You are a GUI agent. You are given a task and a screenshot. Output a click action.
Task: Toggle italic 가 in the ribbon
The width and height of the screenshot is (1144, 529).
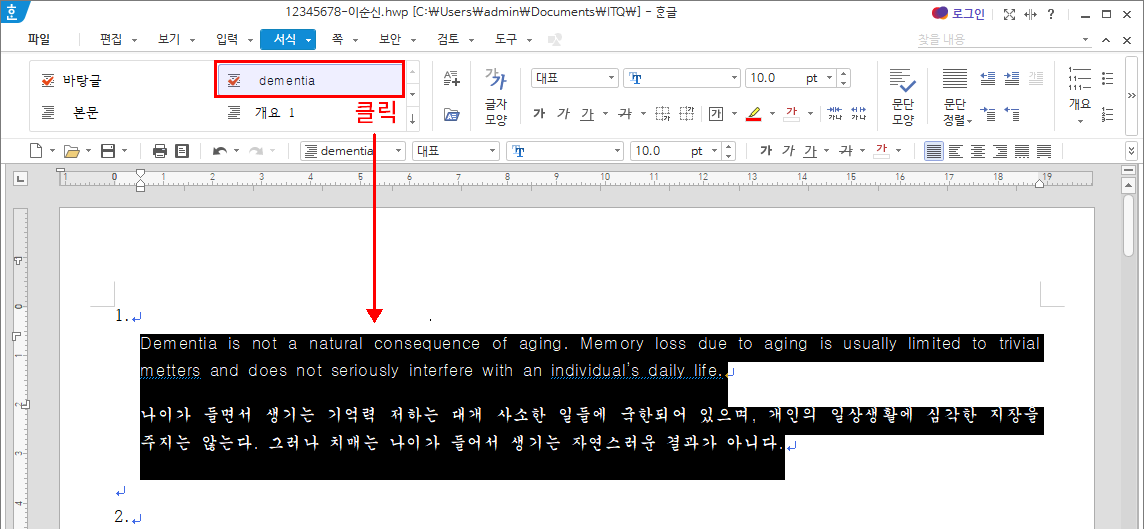pyautogui.click(x=563, y=113)
